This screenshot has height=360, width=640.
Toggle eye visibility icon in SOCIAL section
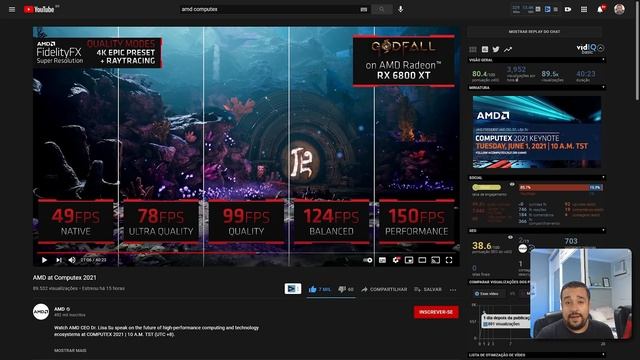tap(512, 184)
